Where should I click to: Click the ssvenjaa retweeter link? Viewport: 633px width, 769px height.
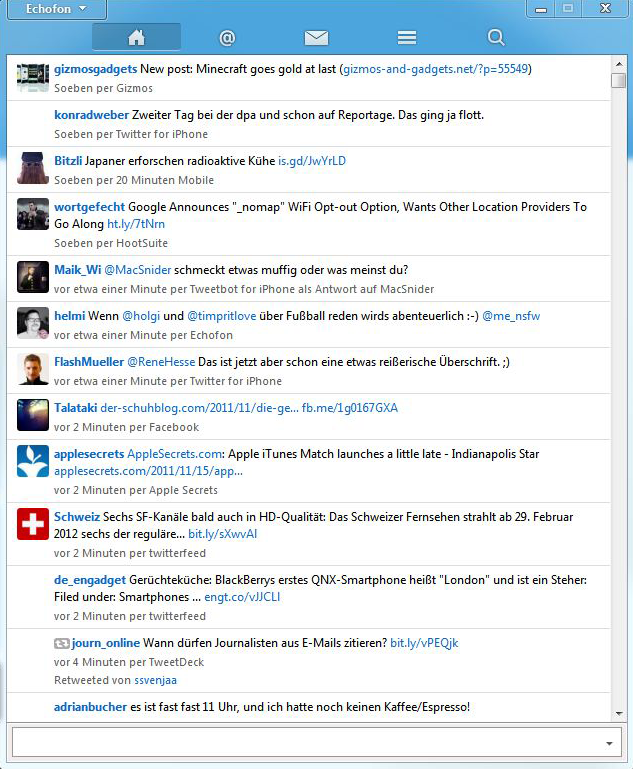pyautogui.click(x=158, y=680)
